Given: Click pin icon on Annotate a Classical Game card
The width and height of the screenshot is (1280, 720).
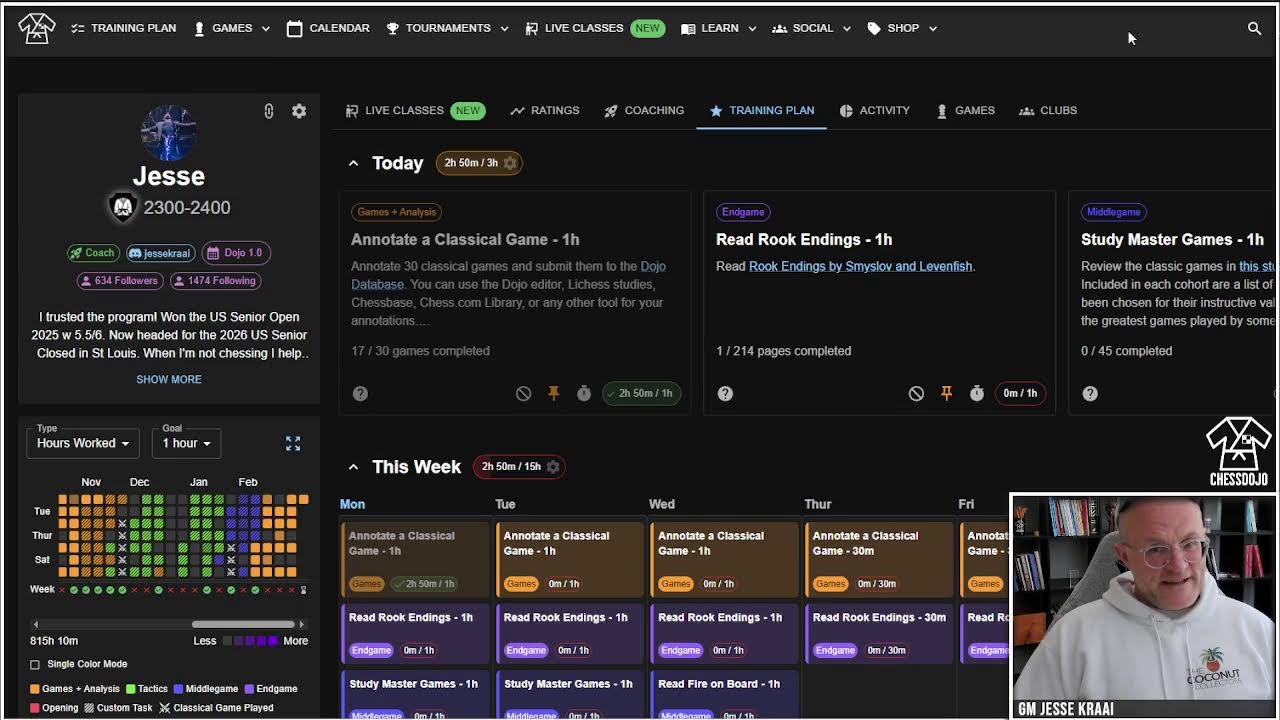Looking at the screenshot, I should coord(553,394).
